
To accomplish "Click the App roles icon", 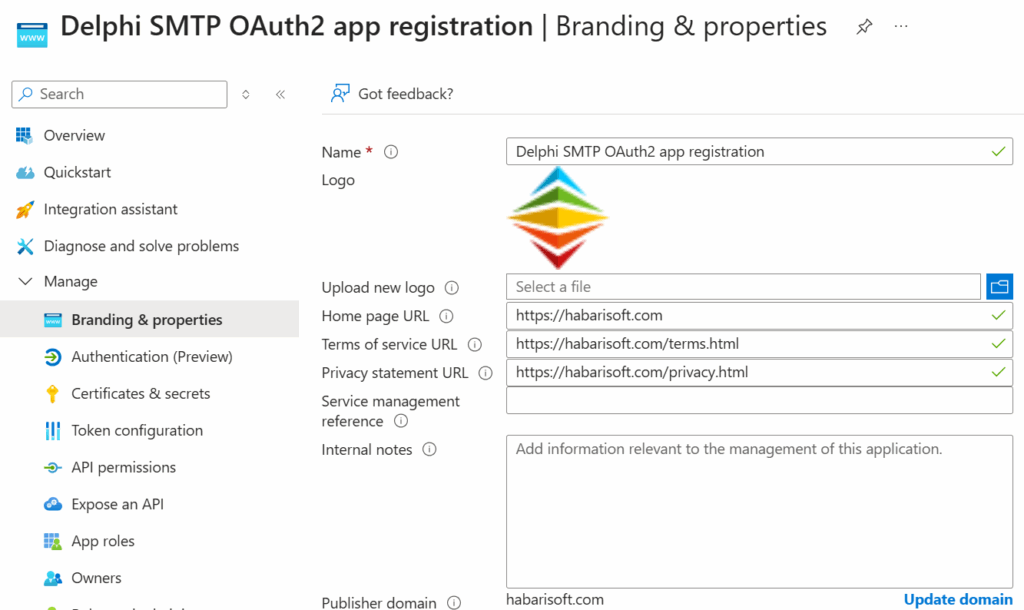I will (53, 541).
